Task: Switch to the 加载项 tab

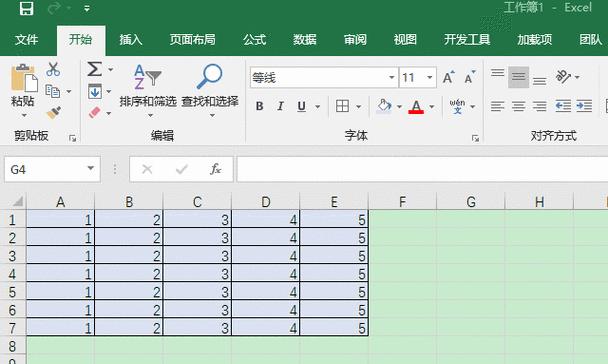Action: pos(534,40)
